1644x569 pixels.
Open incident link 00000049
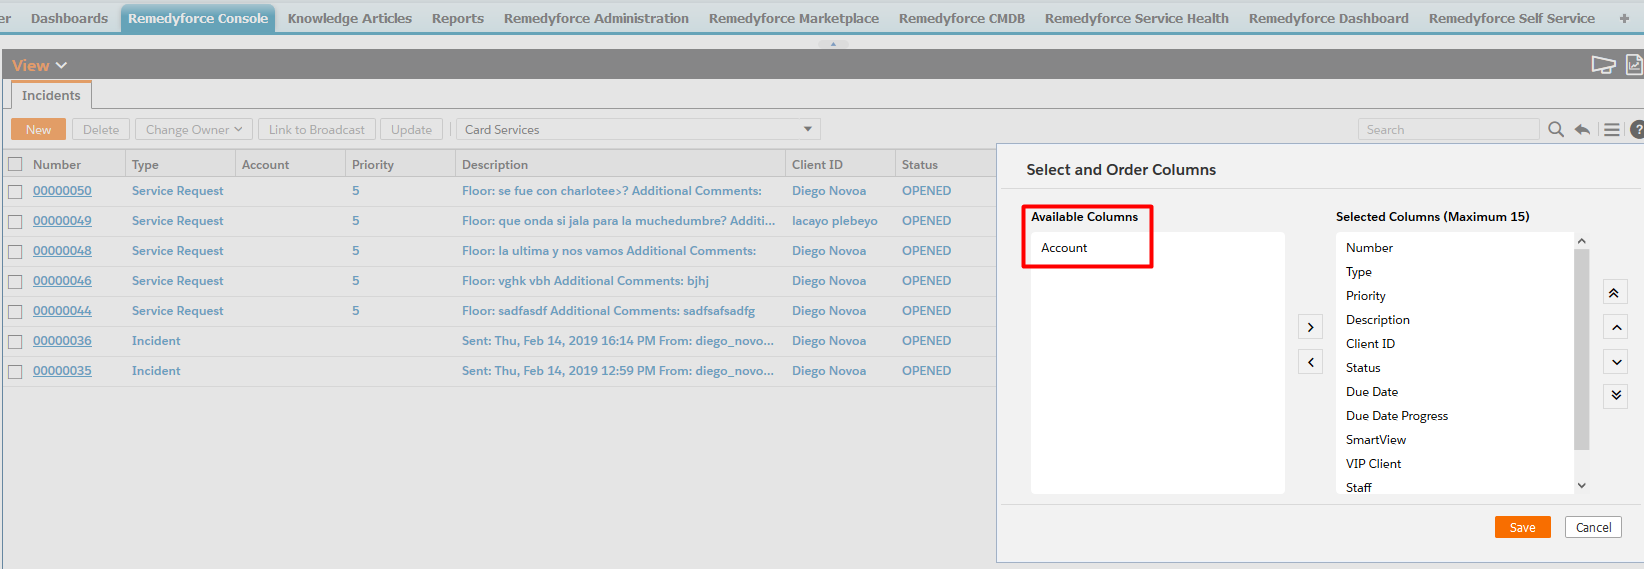click(62, 221)
